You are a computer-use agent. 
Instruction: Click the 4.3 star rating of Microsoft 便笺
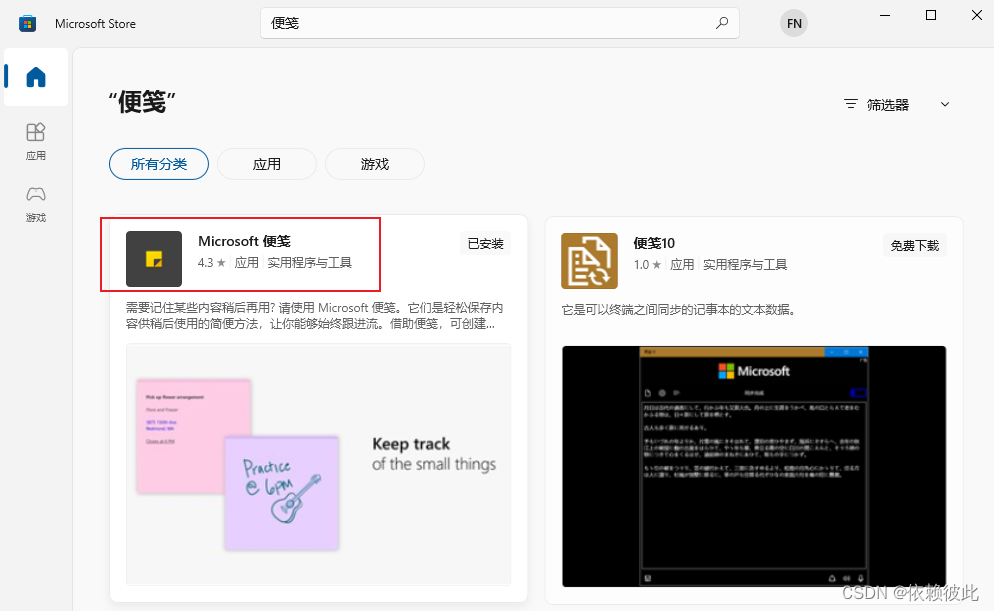click(212, 262)
